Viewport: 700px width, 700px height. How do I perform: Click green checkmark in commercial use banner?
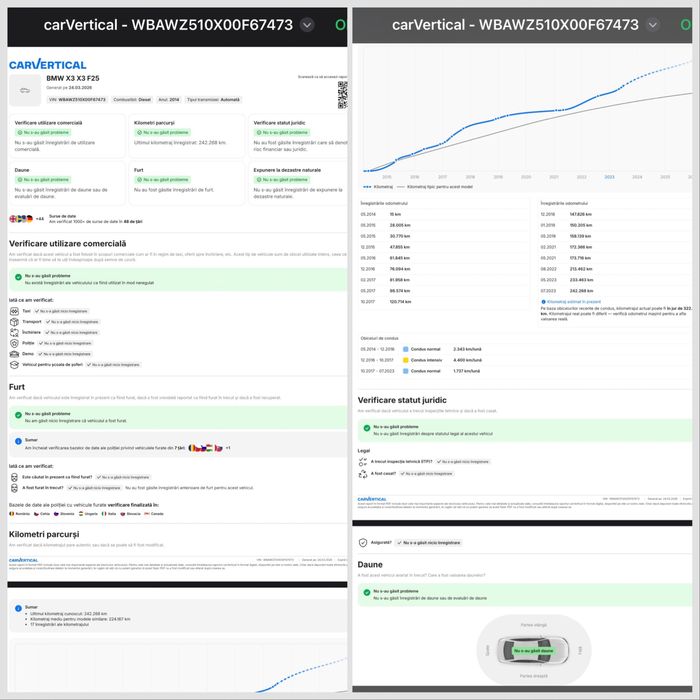pyautogui.click(x=18, y=277)
